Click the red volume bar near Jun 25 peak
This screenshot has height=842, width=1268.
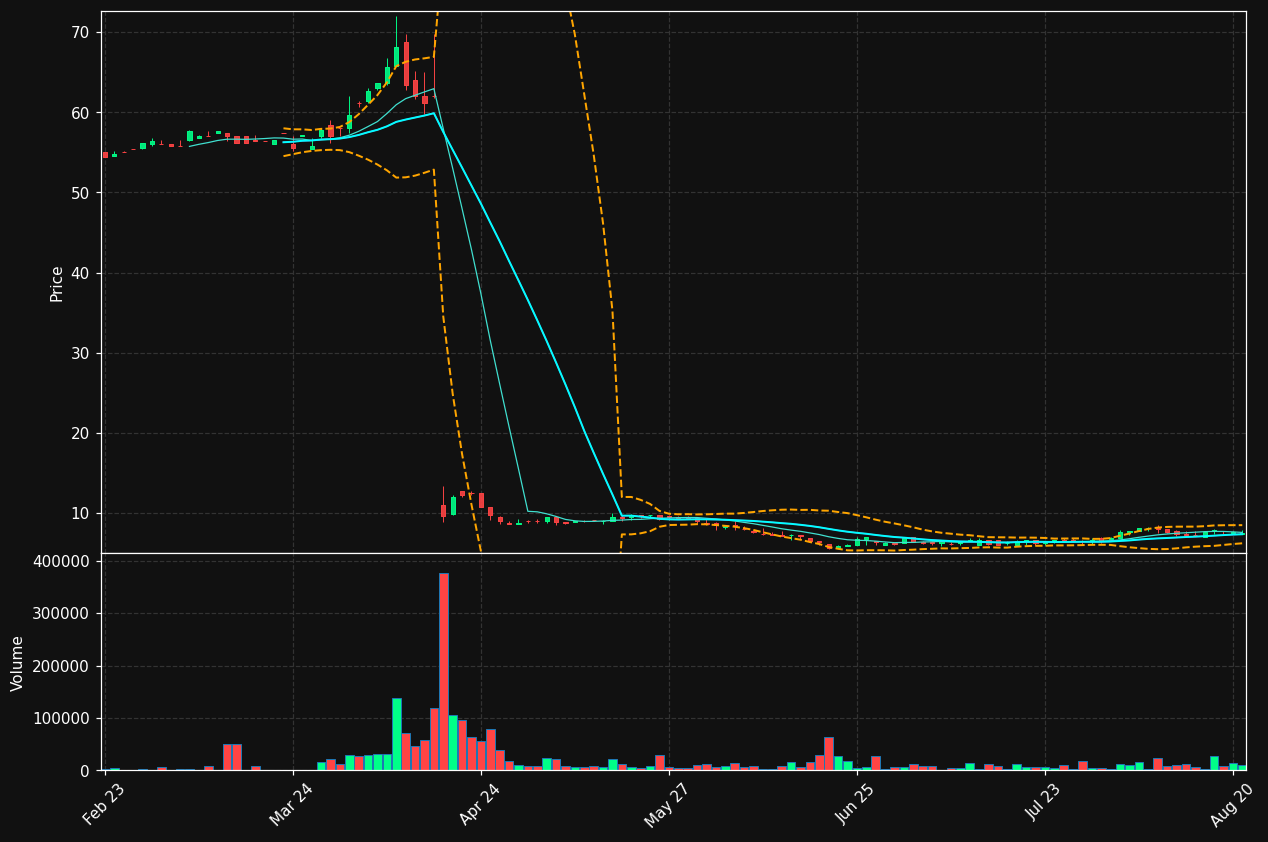coord(829,754)
